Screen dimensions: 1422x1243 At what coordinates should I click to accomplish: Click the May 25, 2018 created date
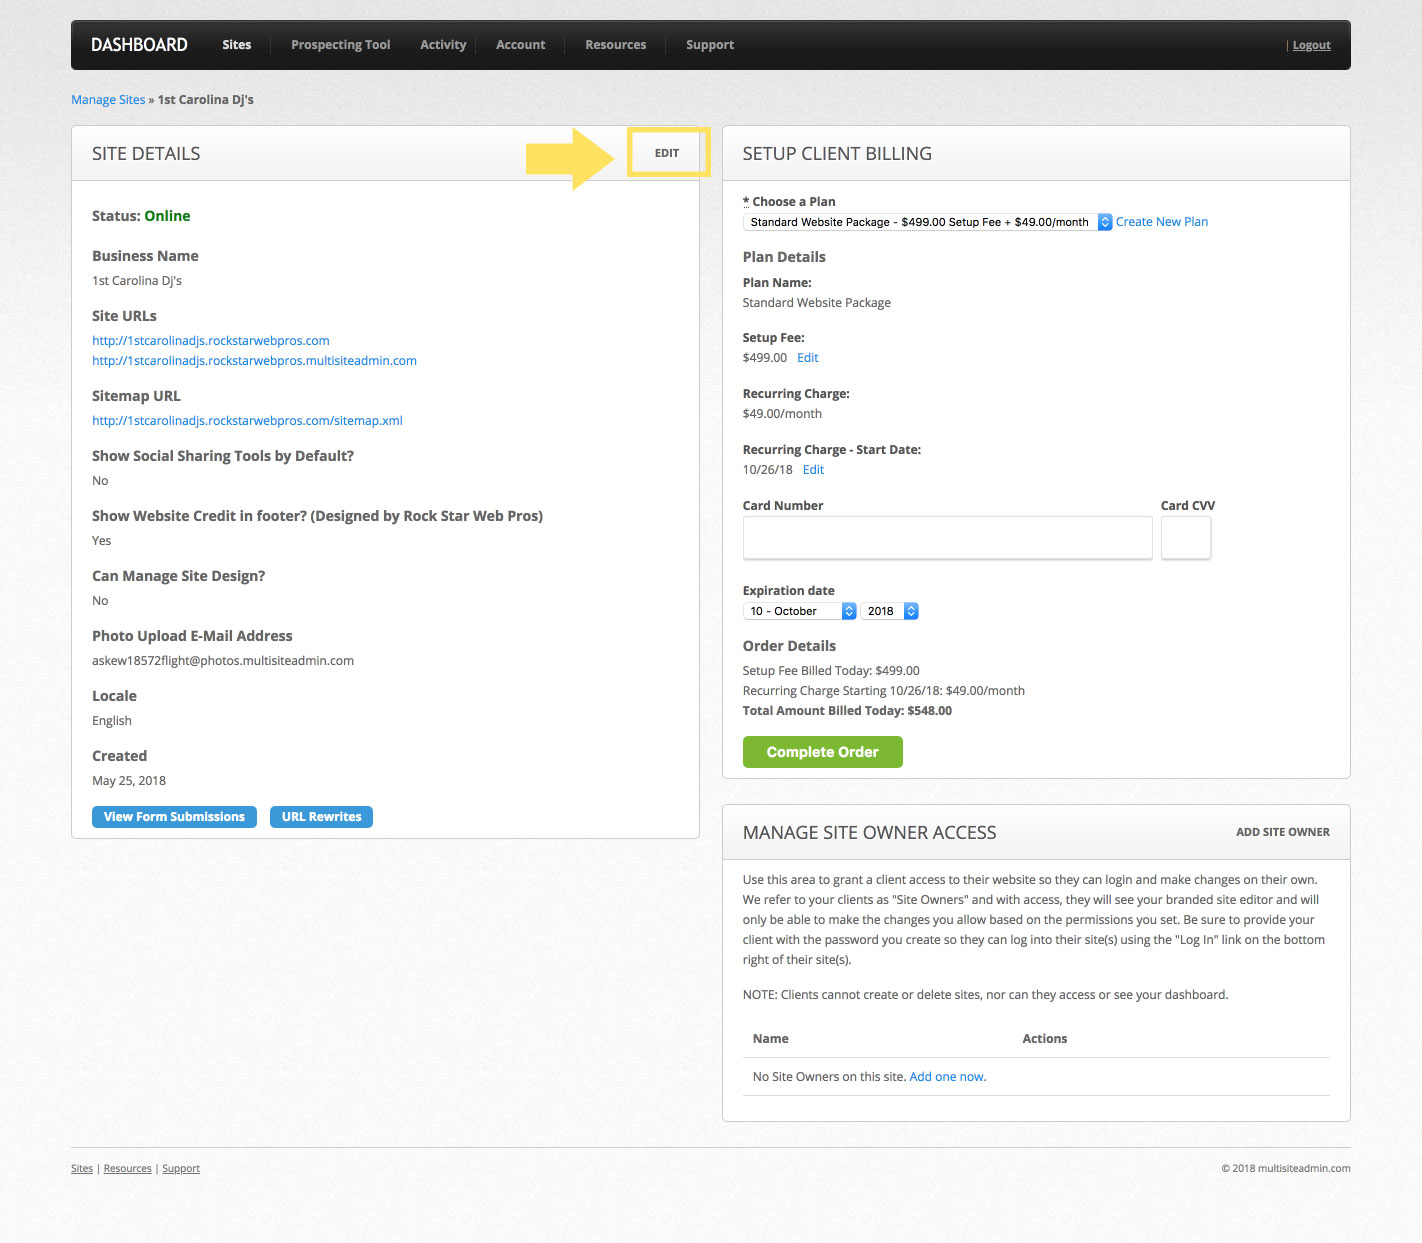pyautogui.click(x=129, y=781)
